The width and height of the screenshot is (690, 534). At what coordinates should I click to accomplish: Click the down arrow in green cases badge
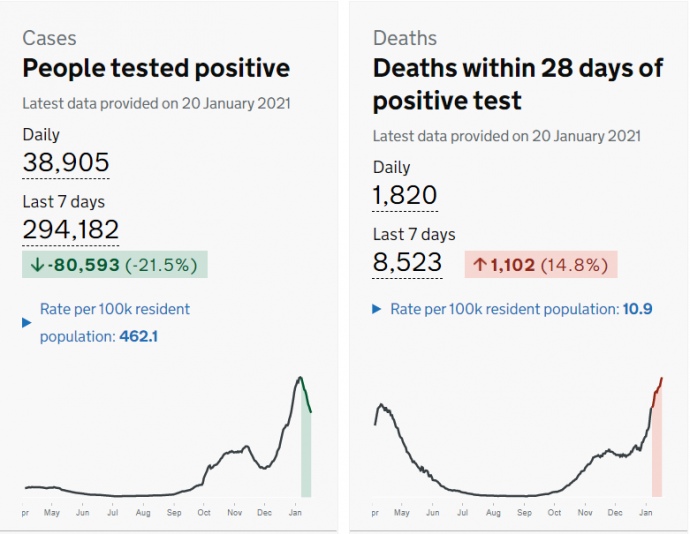36,265
